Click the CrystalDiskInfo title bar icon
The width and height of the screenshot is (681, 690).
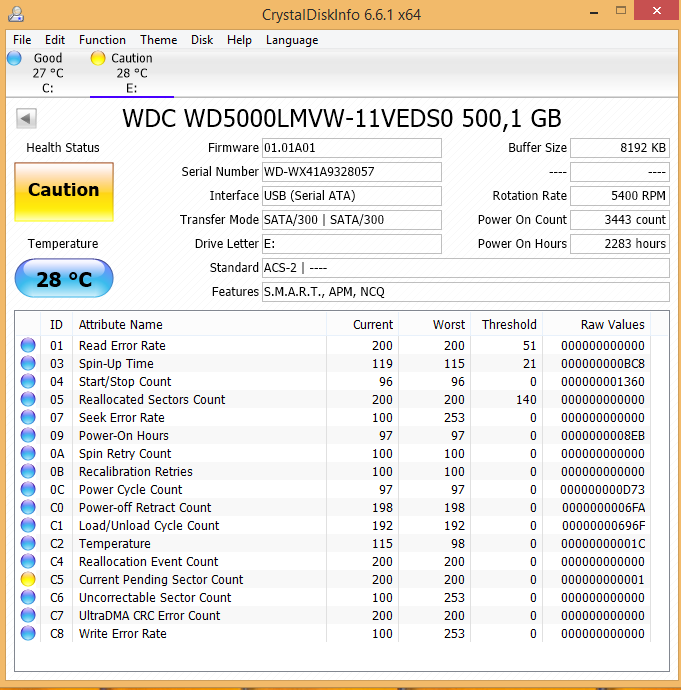(x=16, y=14)
